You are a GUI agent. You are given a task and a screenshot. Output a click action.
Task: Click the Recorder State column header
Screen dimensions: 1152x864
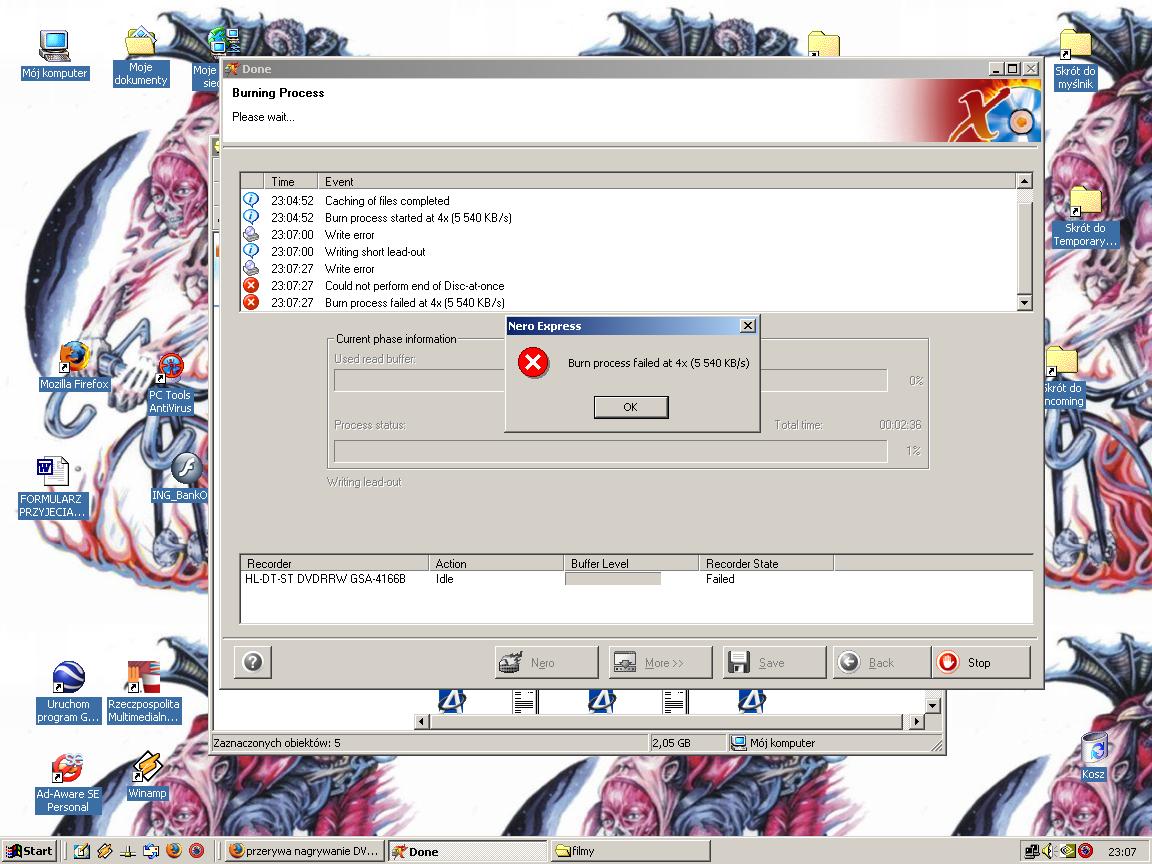[766, 564]
